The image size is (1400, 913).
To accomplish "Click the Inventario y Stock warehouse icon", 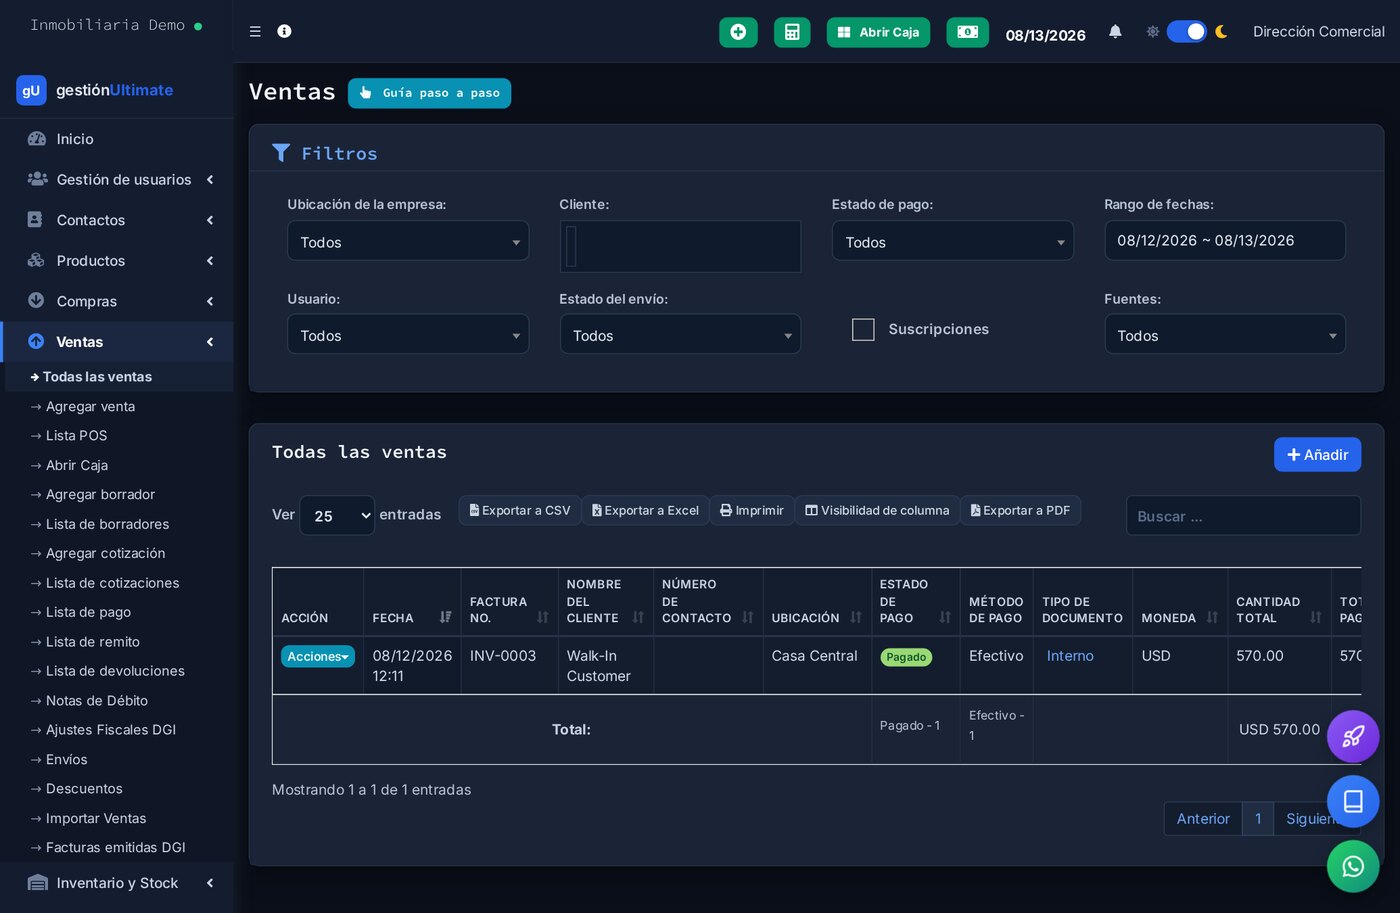I will [x=37, y=883].
